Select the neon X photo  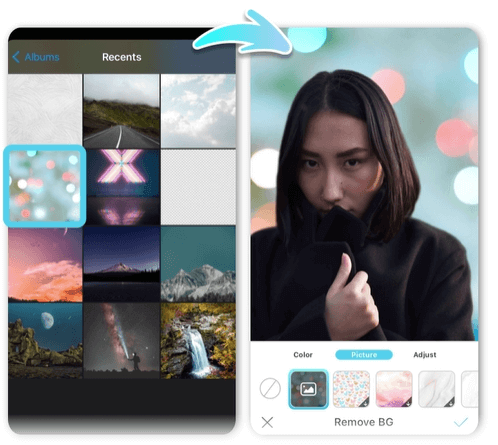122,187
